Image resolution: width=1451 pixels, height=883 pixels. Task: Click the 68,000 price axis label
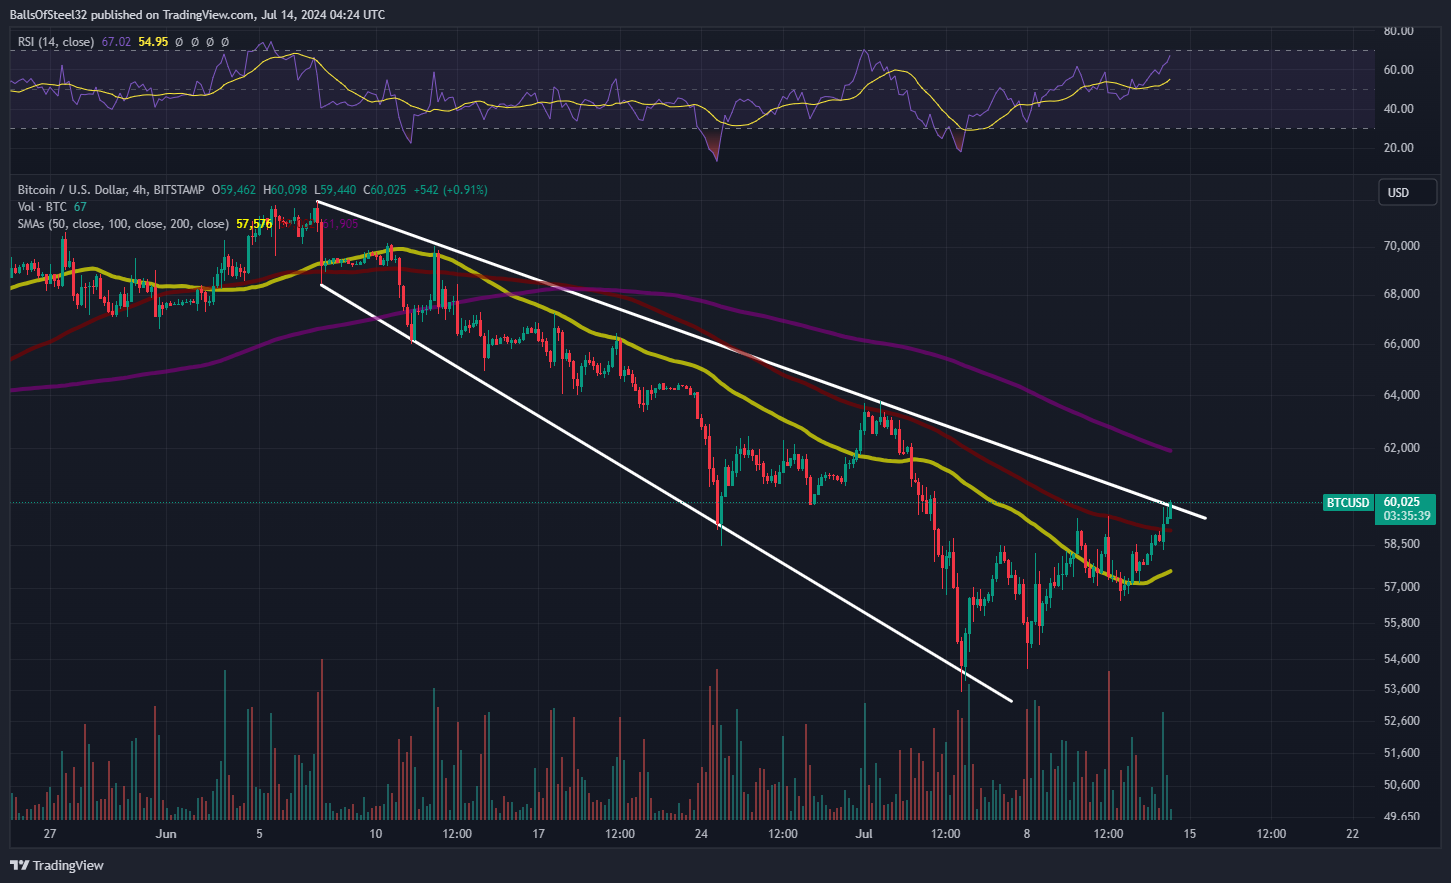(1401, 294)
